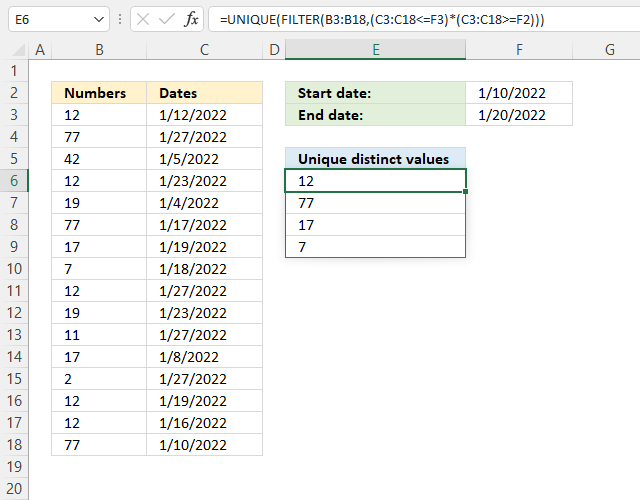Select result cell E9 containing 7
Image resolution: width=640 pixels, height=500 pixels.
[376, 247]
